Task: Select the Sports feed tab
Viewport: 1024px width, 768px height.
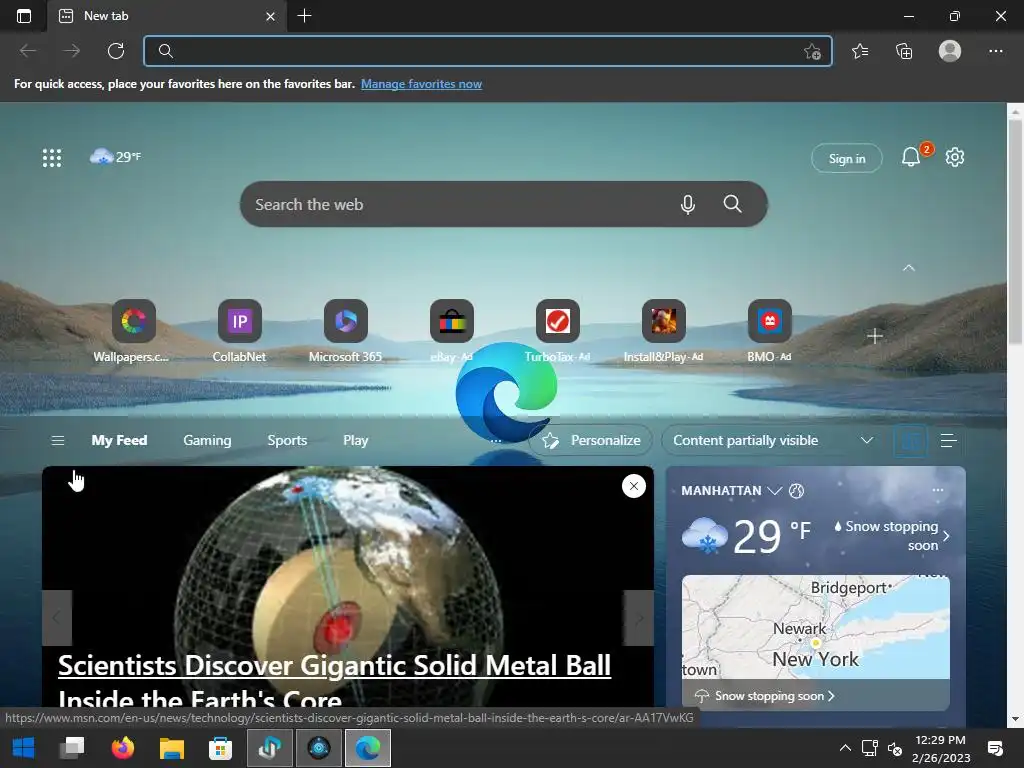Action: coord(287,440)
